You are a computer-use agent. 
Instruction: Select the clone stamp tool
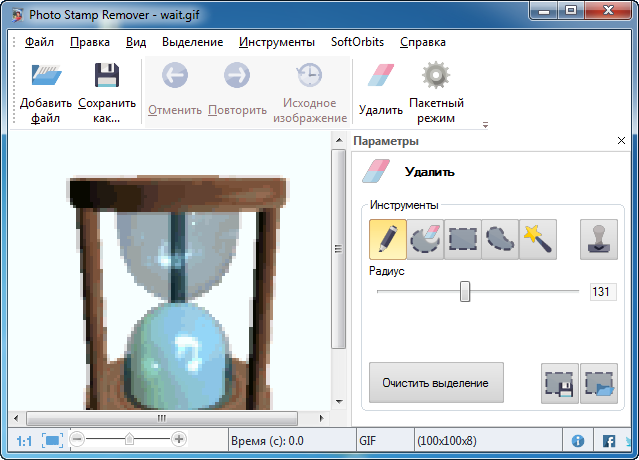click(x=599, y=240)
